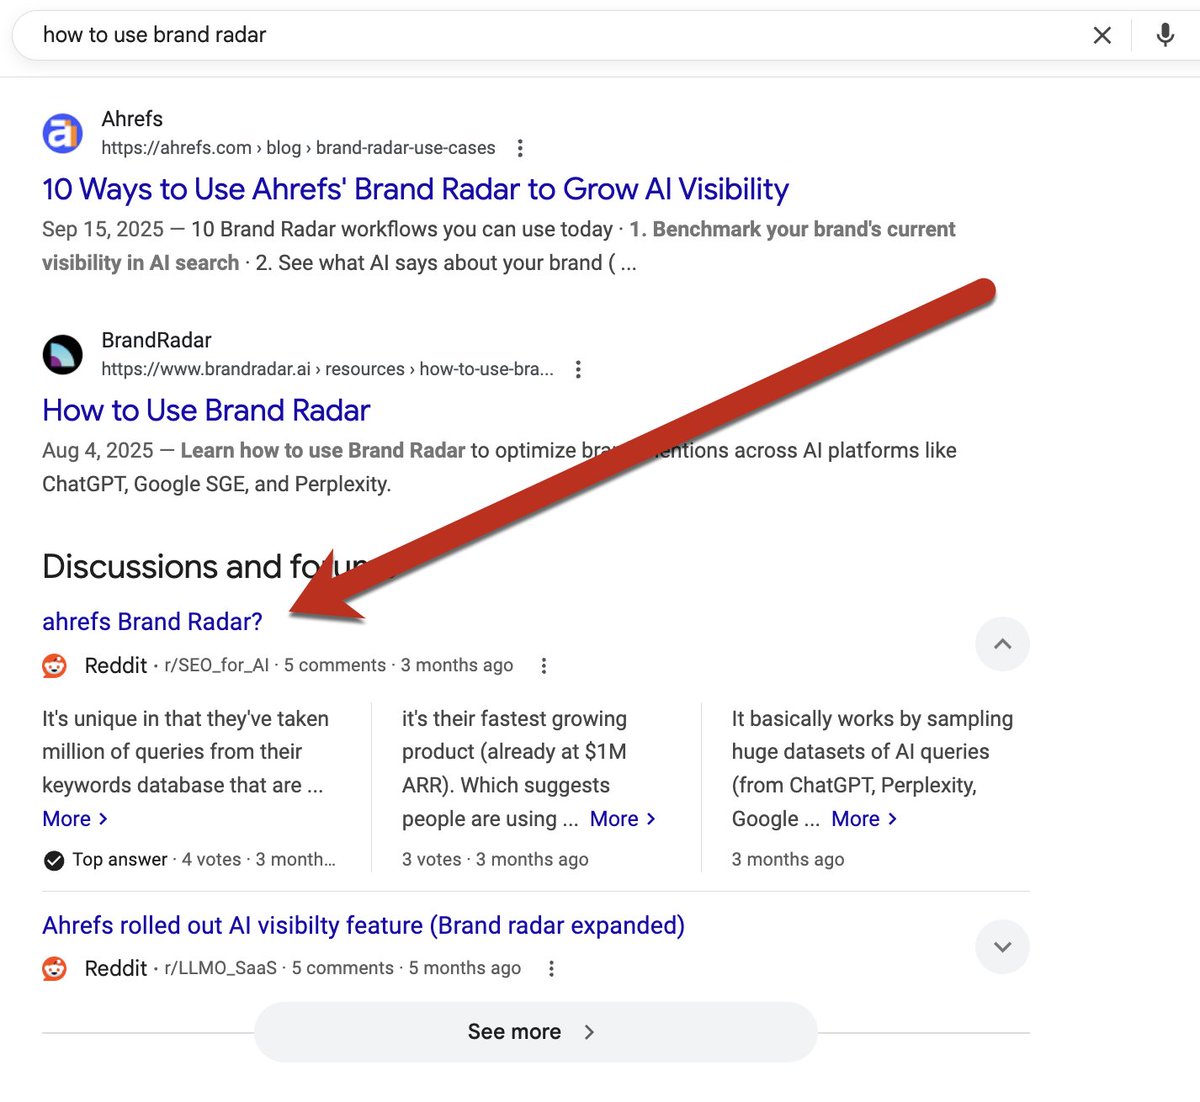Clear the search query with the X icon

click(x=1102, y=35)
